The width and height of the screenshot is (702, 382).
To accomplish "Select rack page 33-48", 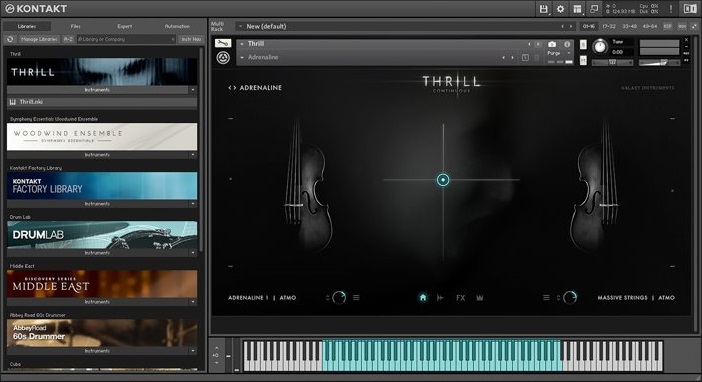I will [629, 26].
